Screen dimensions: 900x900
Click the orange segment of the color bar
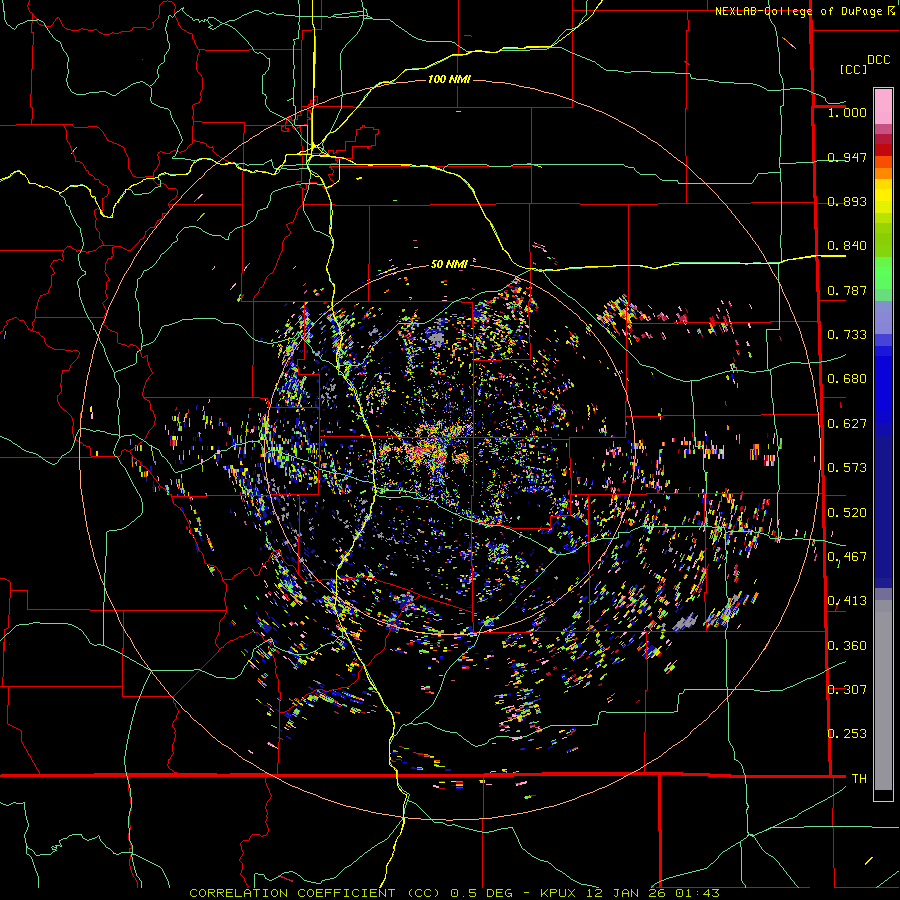click(883, 173)
